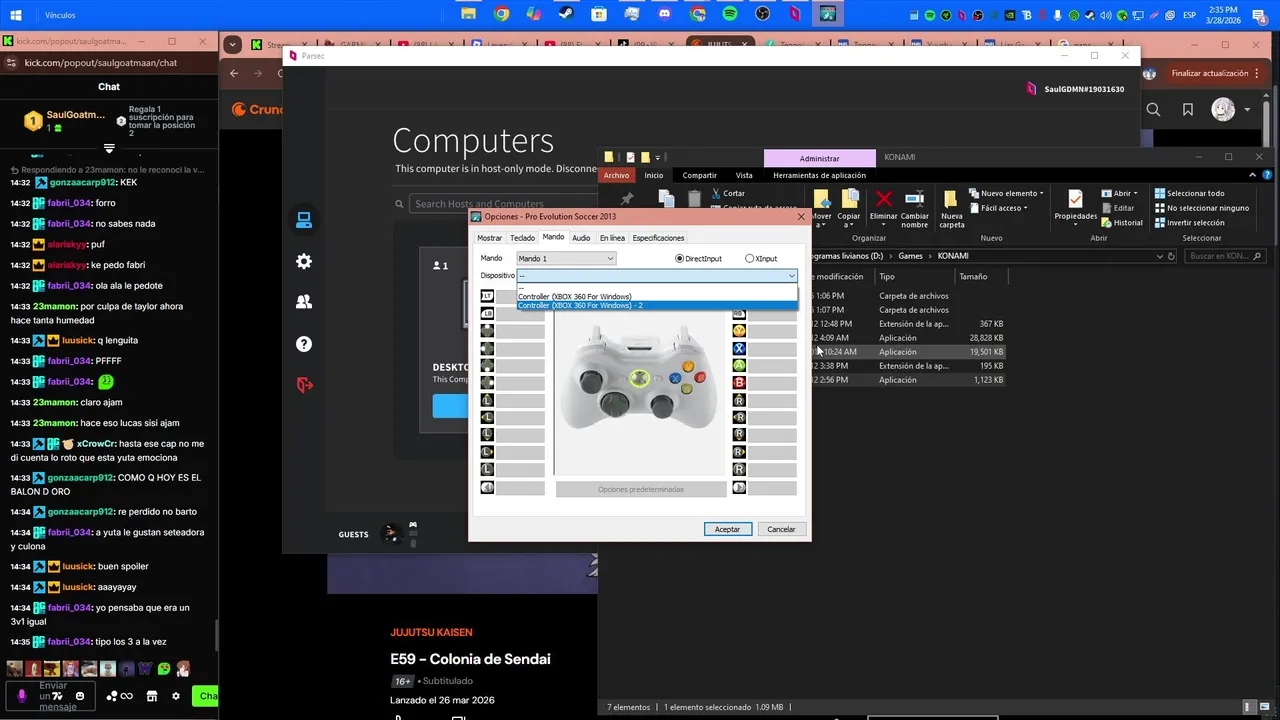The width and height of the screenshot is (1280, 720).
Task: Click the yellow Y button mapping icon
Action: [739, 331]
